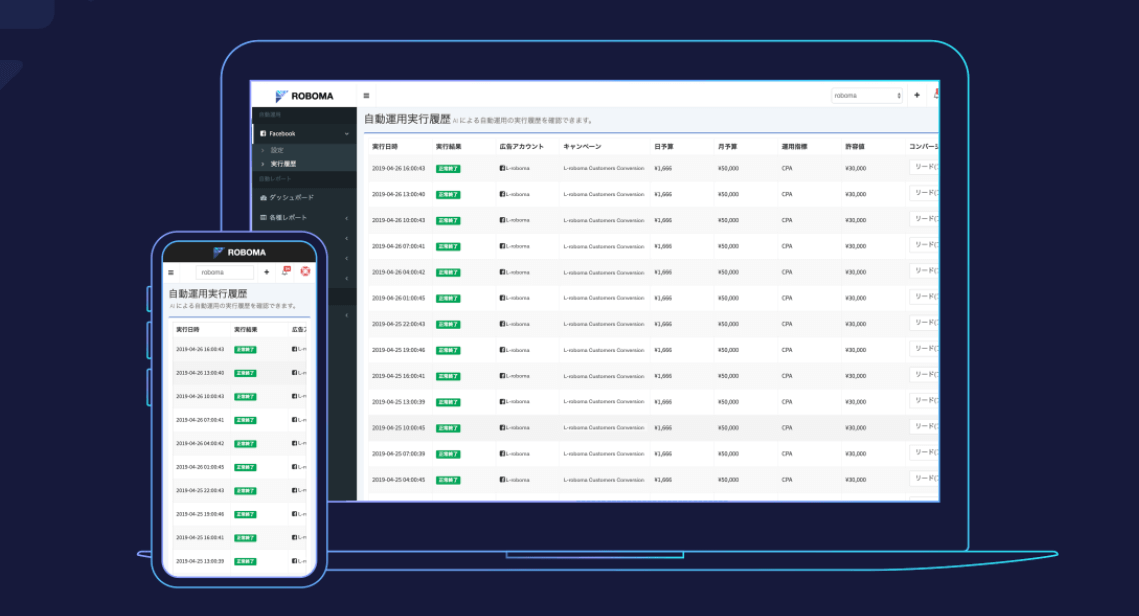1139x616 pixels.
Task: Open the roboma account dropdown on the laptop
Action: click(867, 96)
